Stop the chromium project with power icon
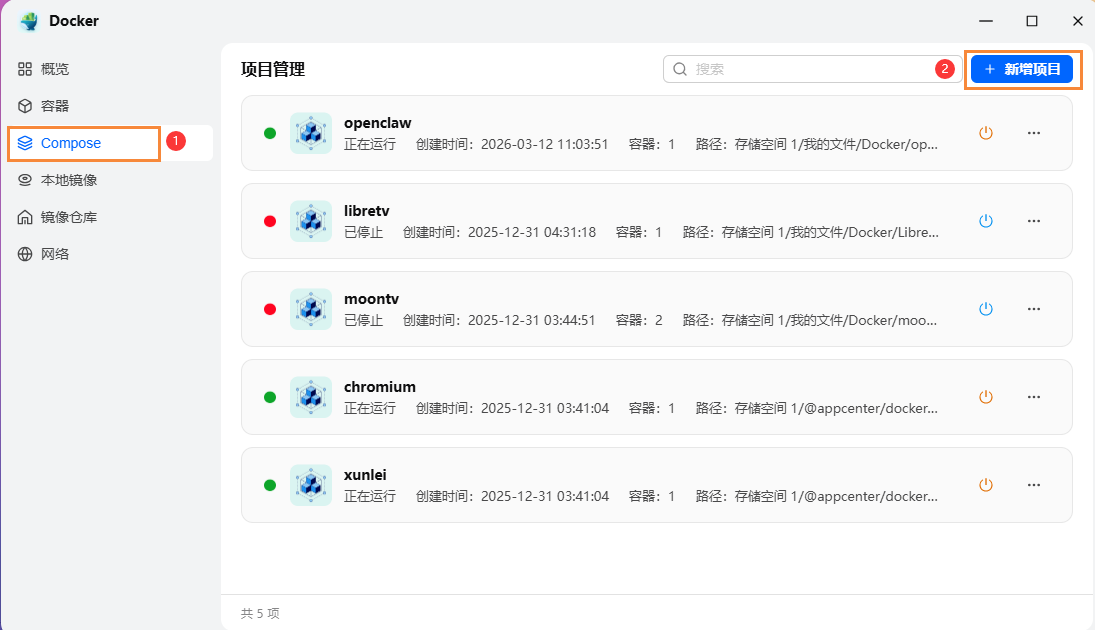Image resolution: width=1095 pixels, height=630 pixels. tap(985, 397)
